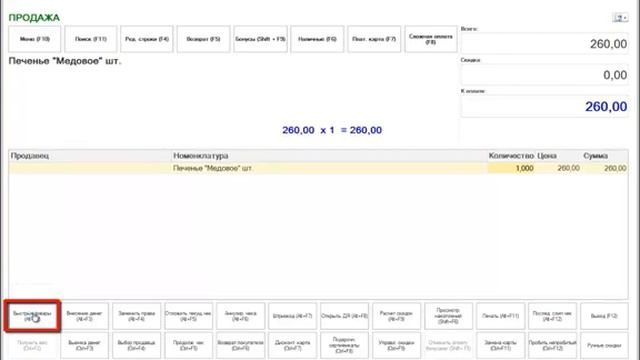This screenshot has width=640, height=360.
Task: Click the Поиск (F11) search button
Action: pos(91,39)
